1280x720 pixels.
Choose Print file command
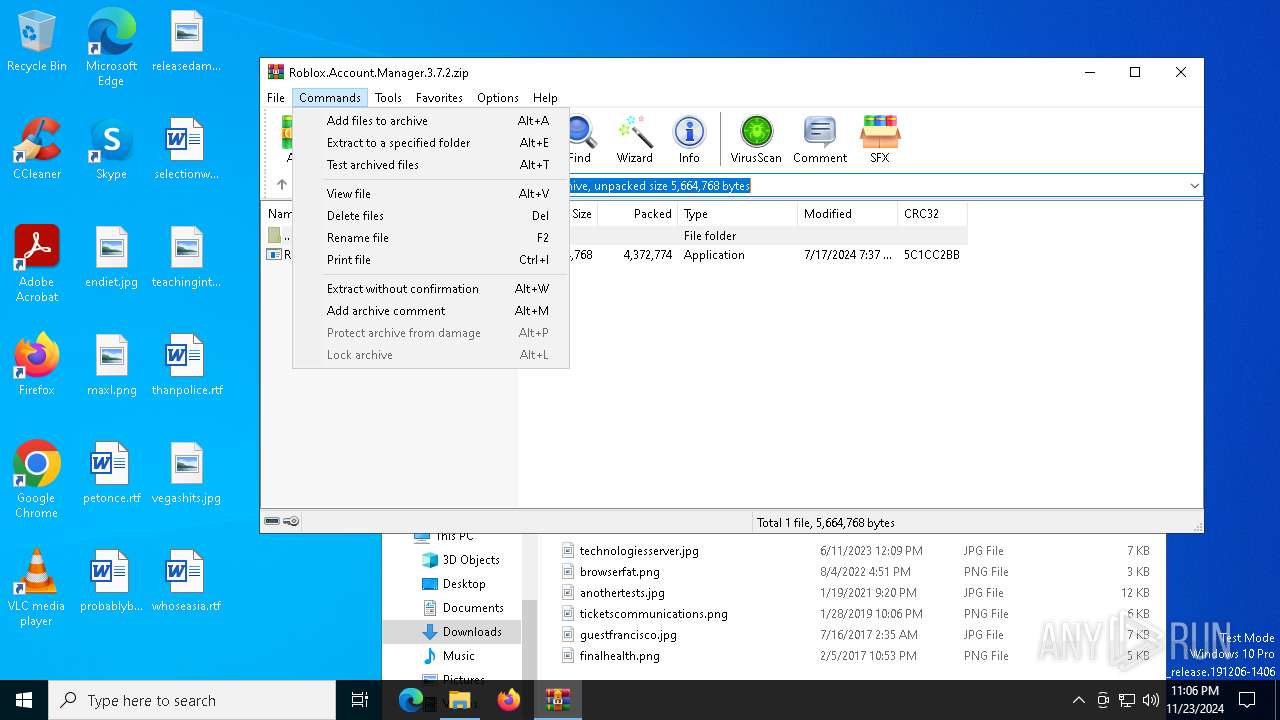tap(431, 260)
